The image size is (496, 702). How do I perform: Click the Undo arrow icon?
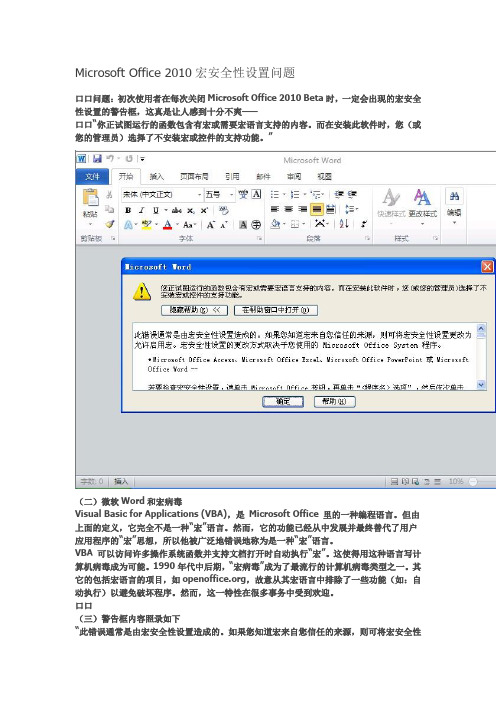pos(110,158)
